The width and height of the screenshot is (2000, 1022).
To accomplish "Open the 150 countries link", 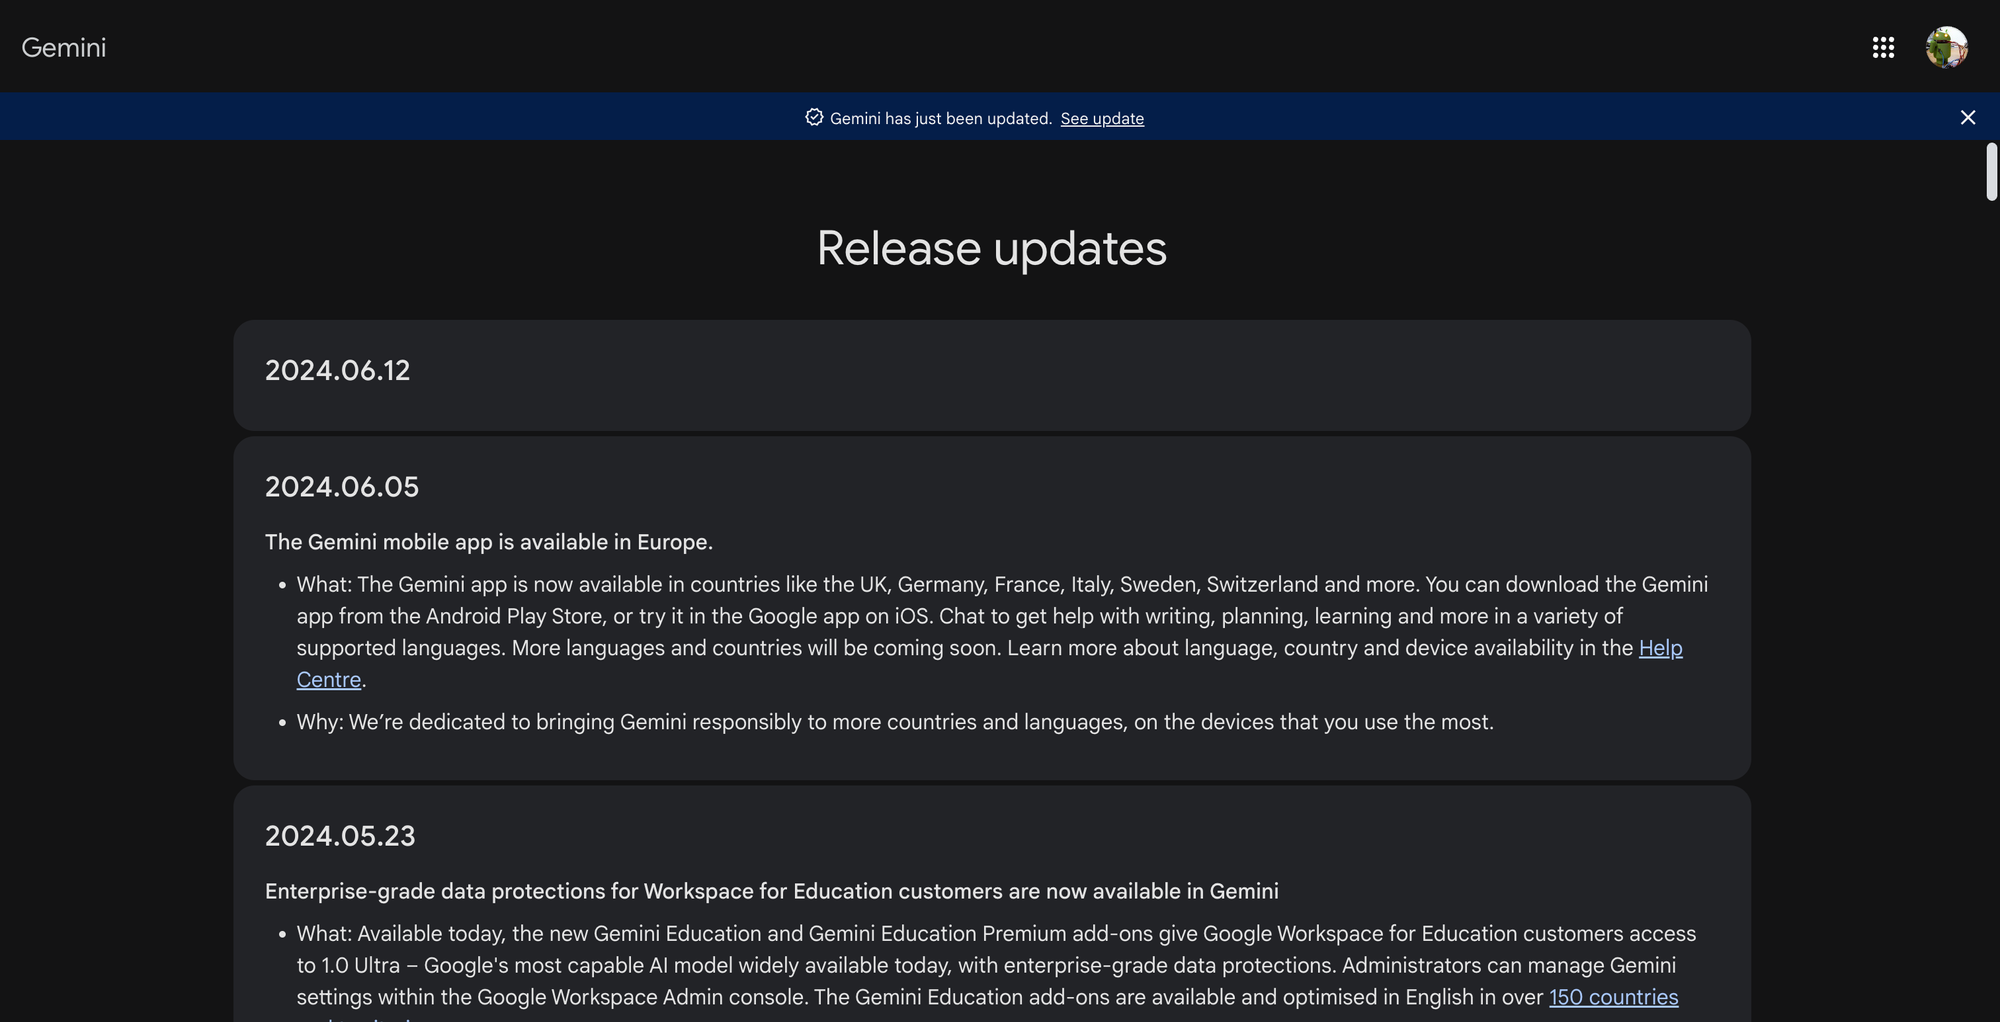I will (x=1613, y=996).
